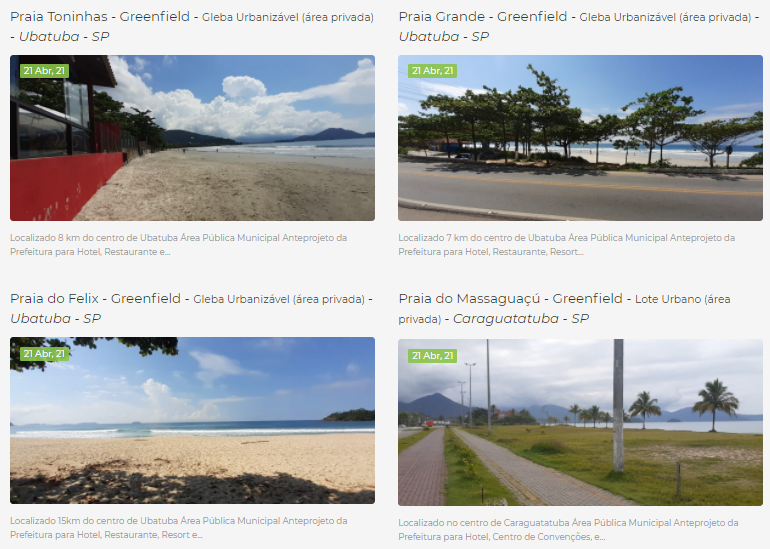Click the Praia do Felix beach photo
This screenshot has width=770, height=549.
192,420
